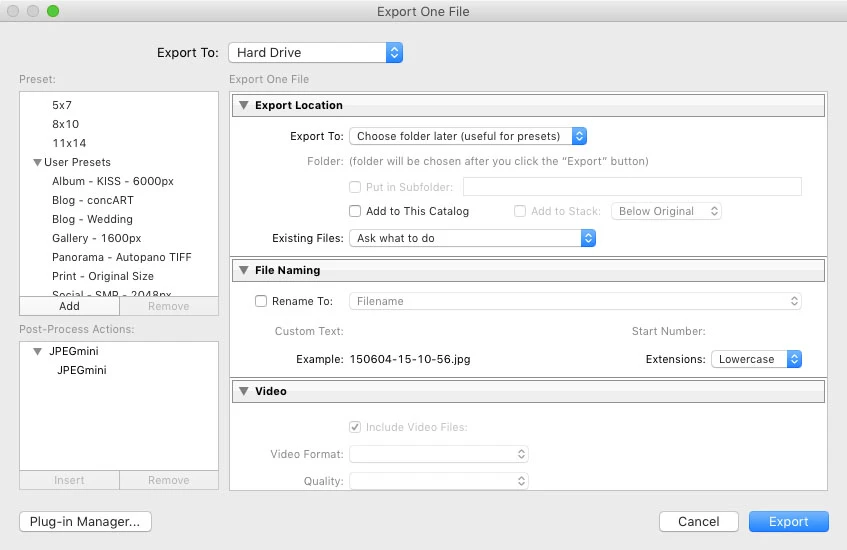Click the blue Export button
Image resolution: width=847 pixels, height=550 pixels.
pyautogui.click(x=789, y=522)
